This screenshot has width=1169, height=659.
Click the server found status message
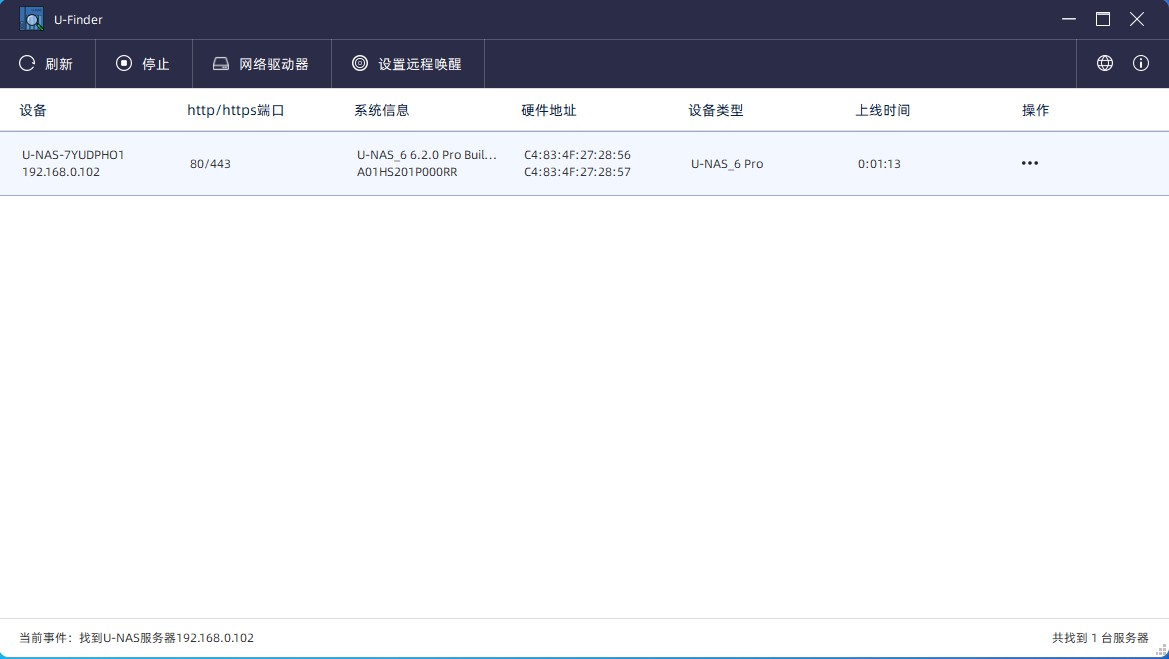click(136, 638)
